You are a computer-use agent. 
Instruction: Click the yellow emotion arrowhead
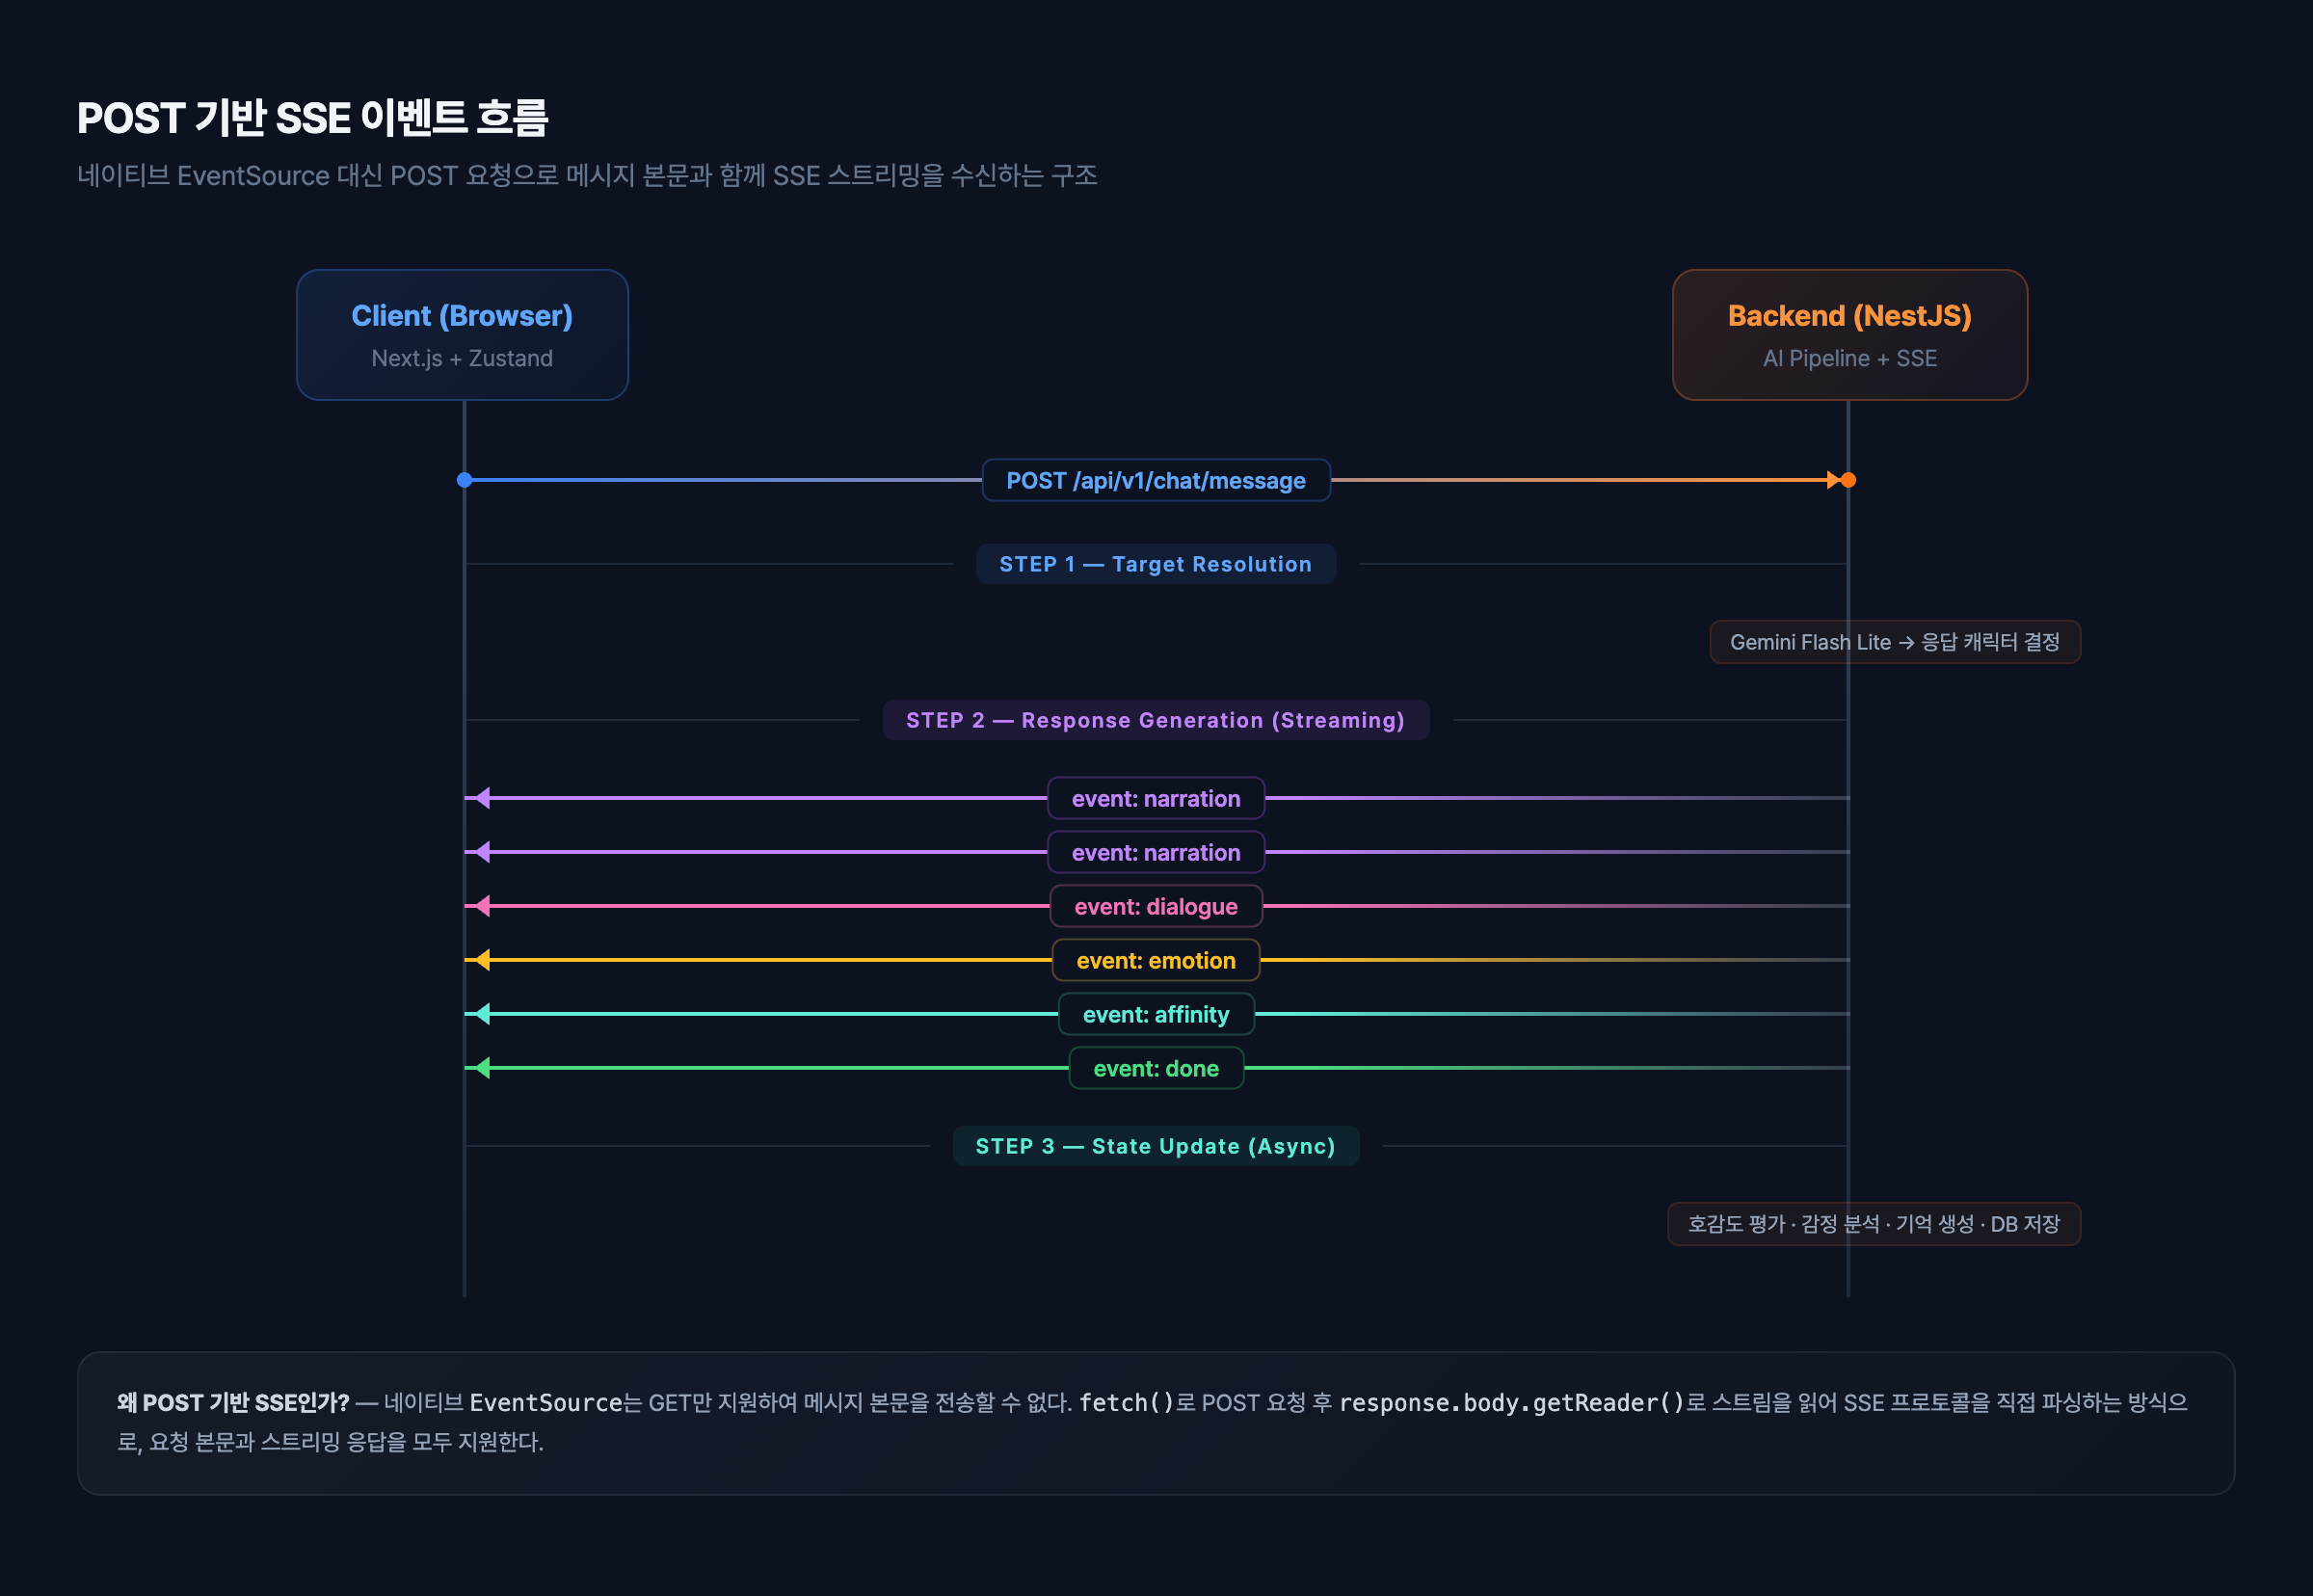tap(482, 960)
